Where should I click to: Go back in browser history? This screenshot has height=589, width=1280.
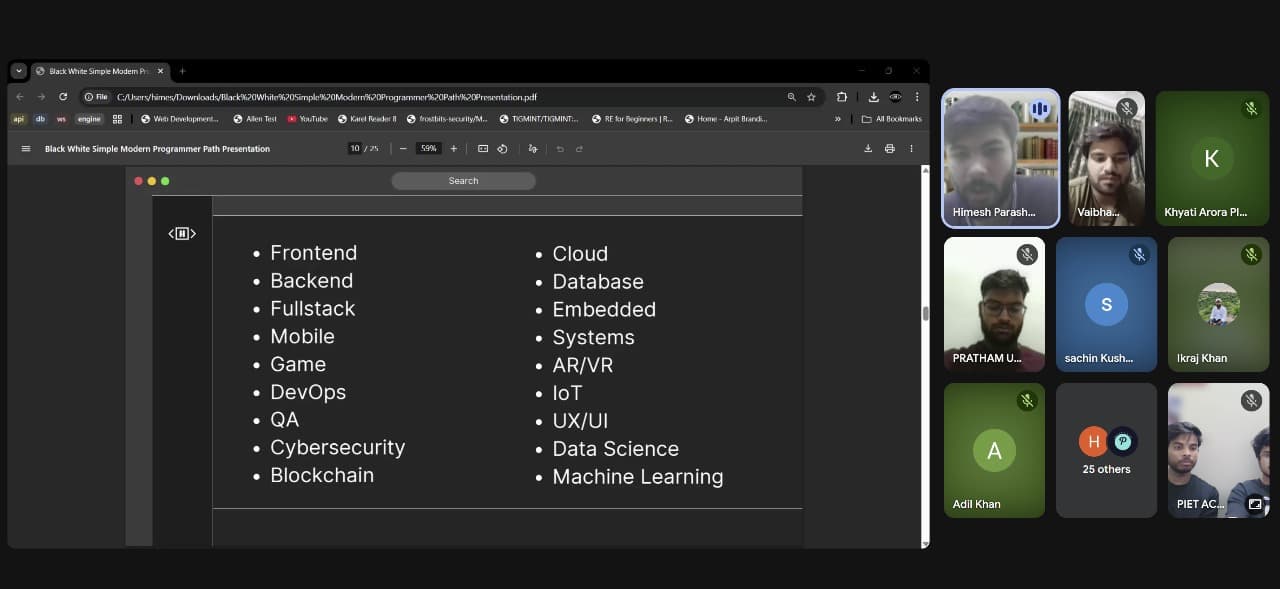pos(20,97)
